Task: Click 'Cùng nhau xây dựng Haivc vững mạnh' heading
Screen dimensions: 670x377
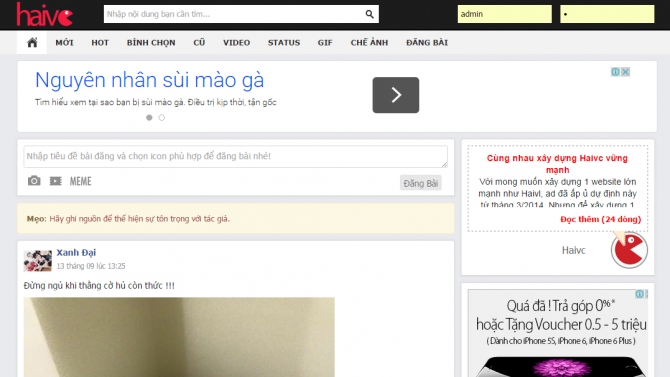Action: pos(557,164)
